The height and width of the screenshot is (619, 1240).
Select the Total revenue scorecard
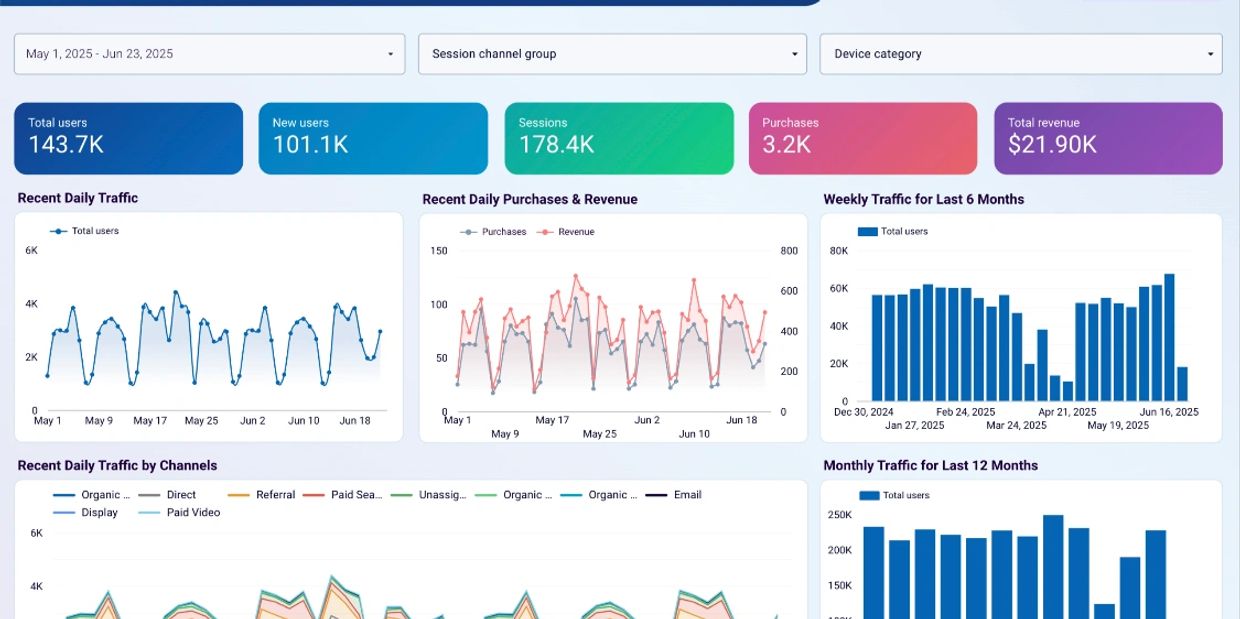(1108, 138)
